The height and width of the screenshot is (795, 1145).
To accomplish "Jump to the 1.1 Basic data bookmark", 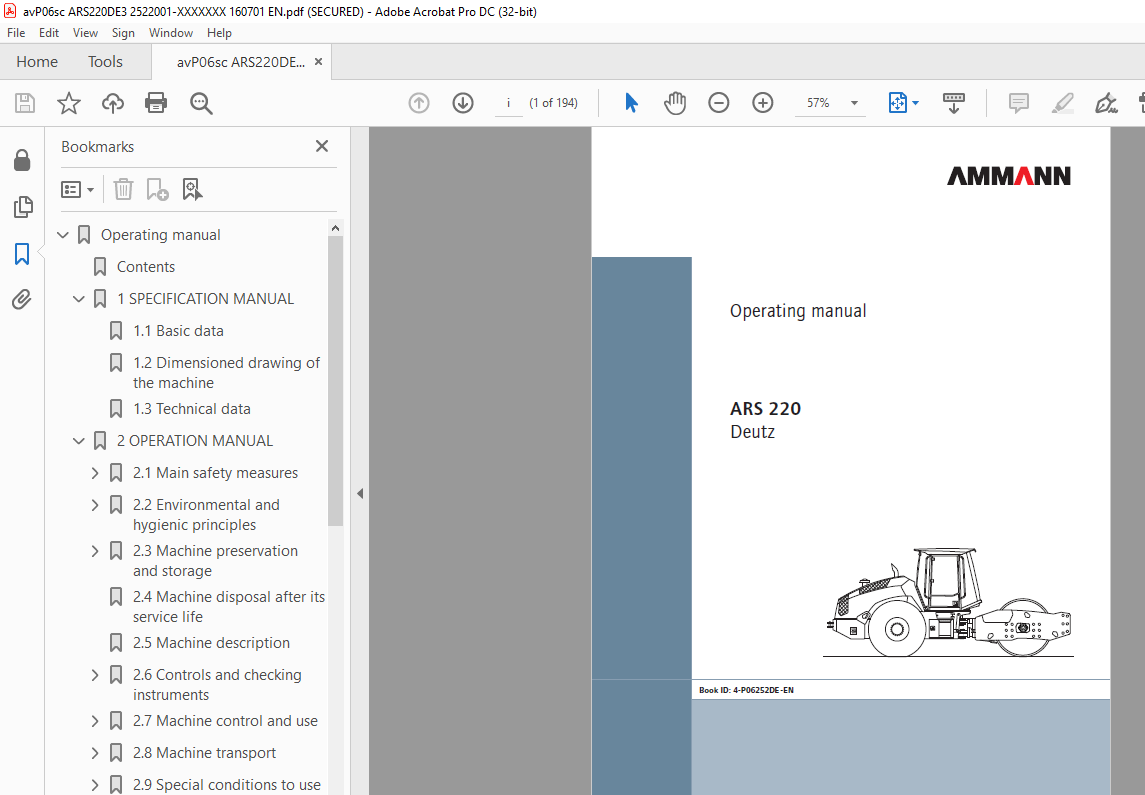I will pyautogui.click(x=178, y=331).
